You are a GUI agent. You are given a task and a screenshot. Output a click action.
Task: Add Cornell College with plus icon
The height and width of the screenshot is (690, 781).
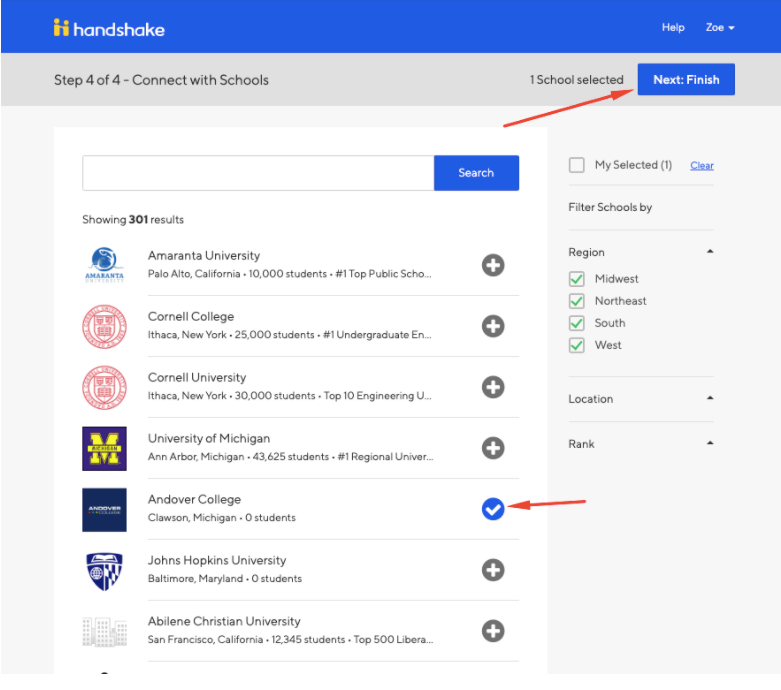[493, 326]
